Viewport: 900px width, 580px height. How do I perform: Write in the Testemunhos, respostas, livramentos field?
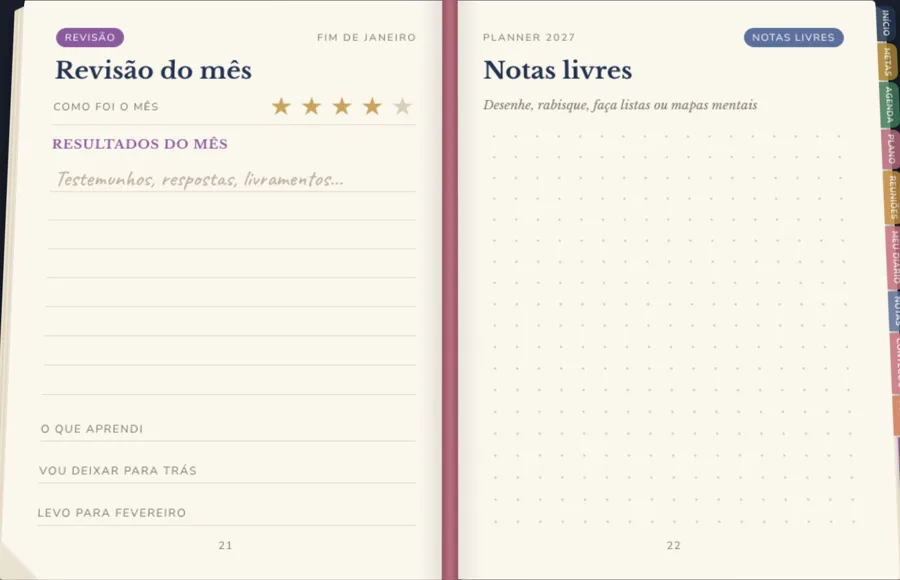[232, 179]
